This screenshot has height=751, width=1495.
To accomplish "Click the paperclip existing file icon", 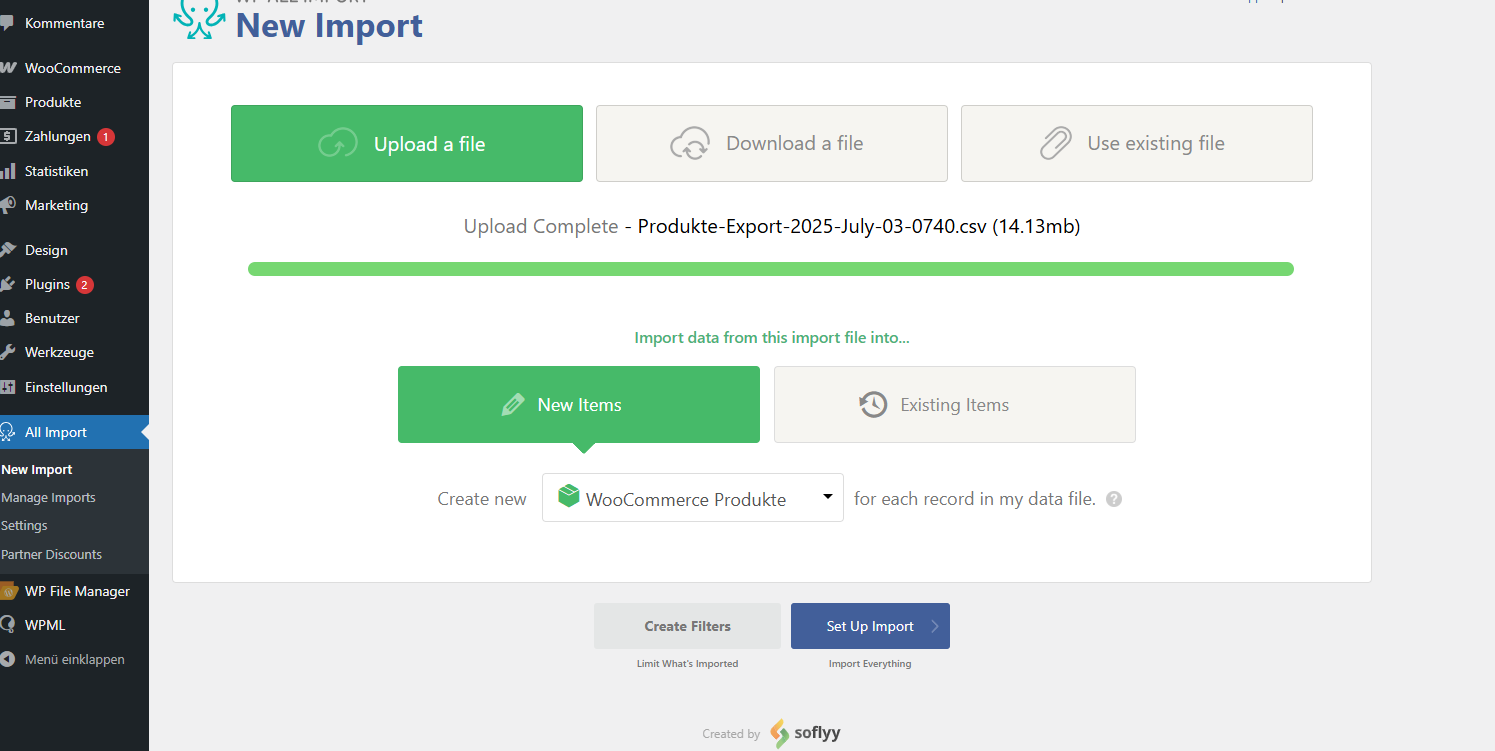I will [x=1055, y=144].
